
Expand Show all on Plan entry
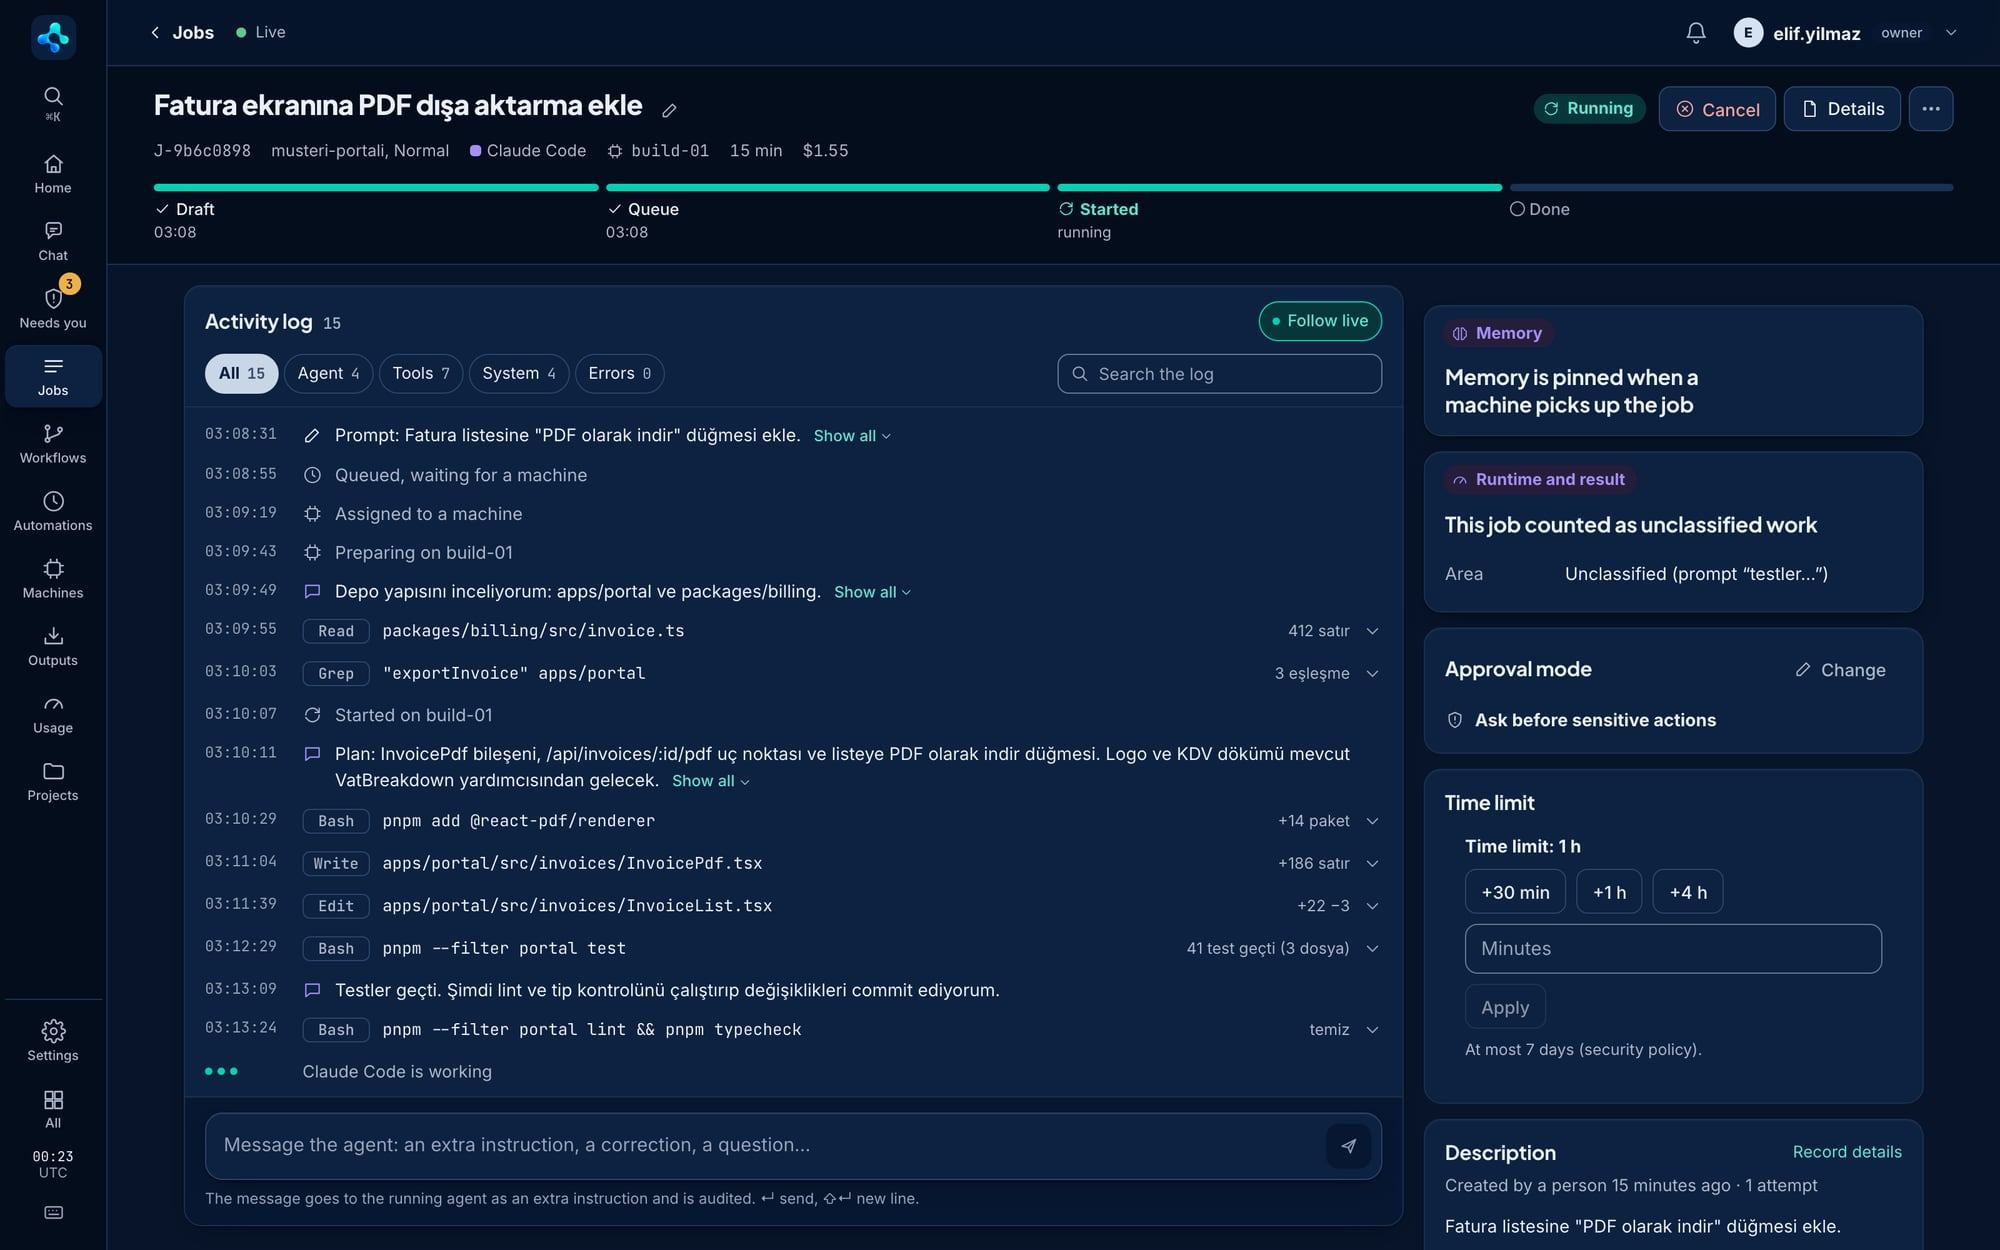(x=710, y=781)
